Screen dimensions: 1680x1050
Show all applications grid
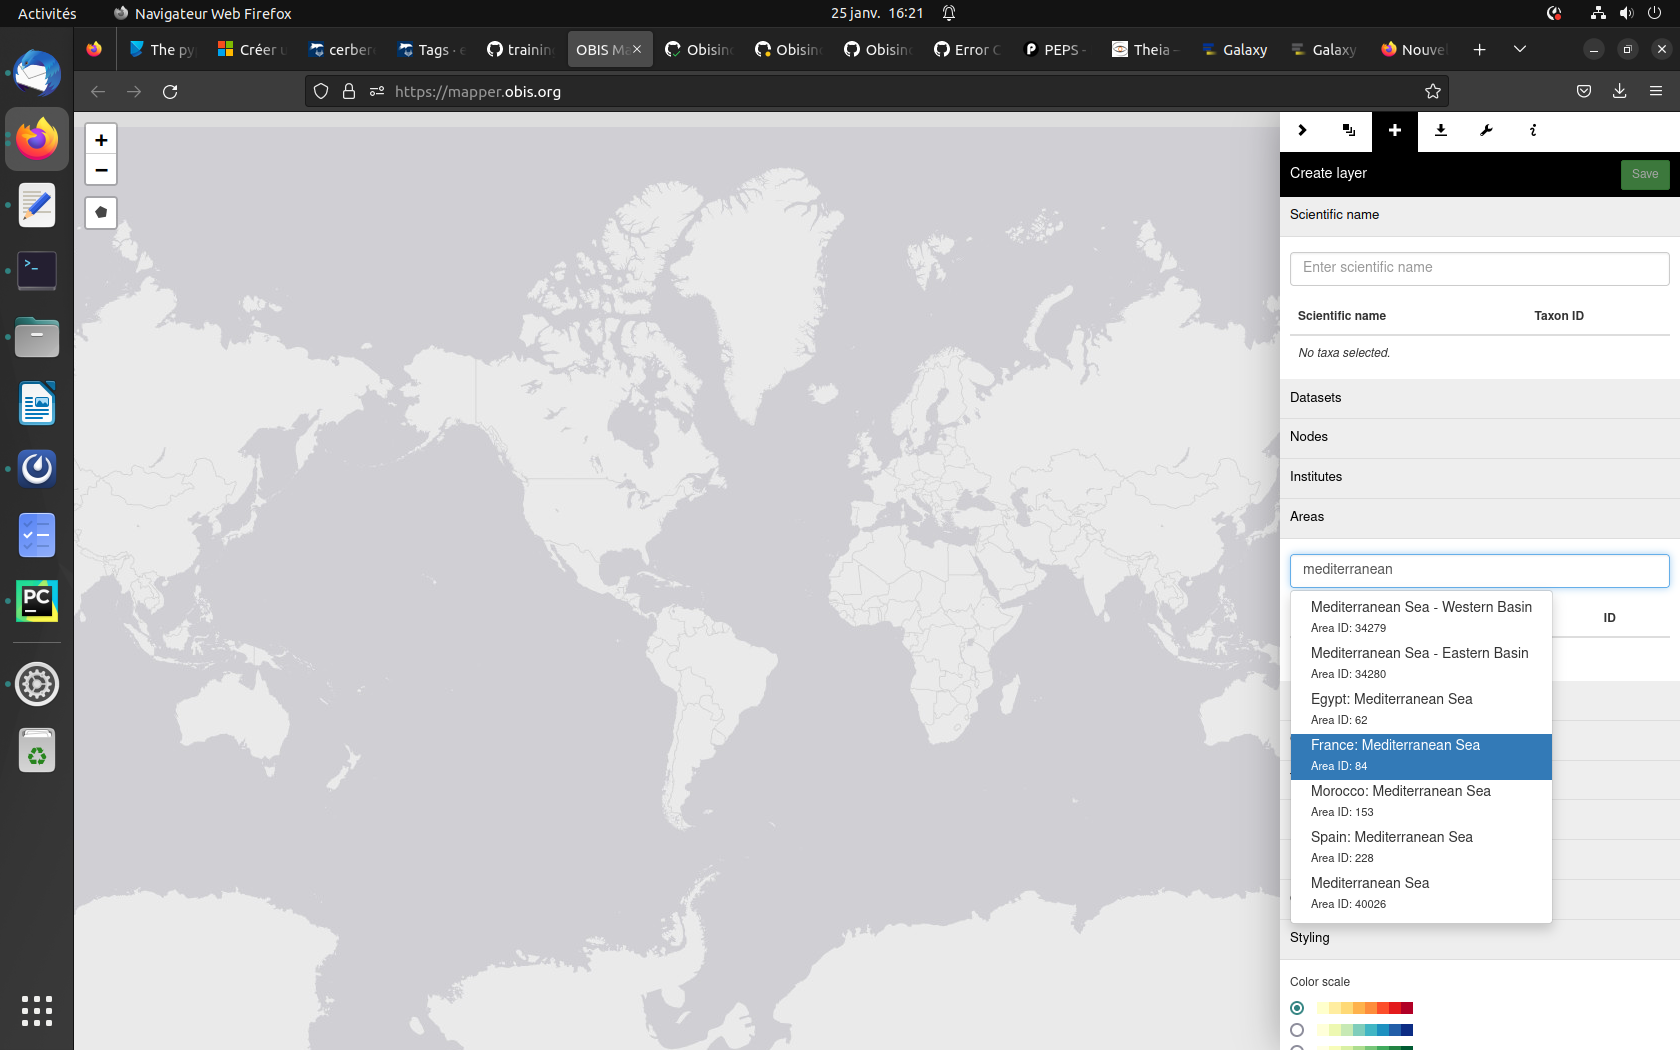pos(37,1011)
